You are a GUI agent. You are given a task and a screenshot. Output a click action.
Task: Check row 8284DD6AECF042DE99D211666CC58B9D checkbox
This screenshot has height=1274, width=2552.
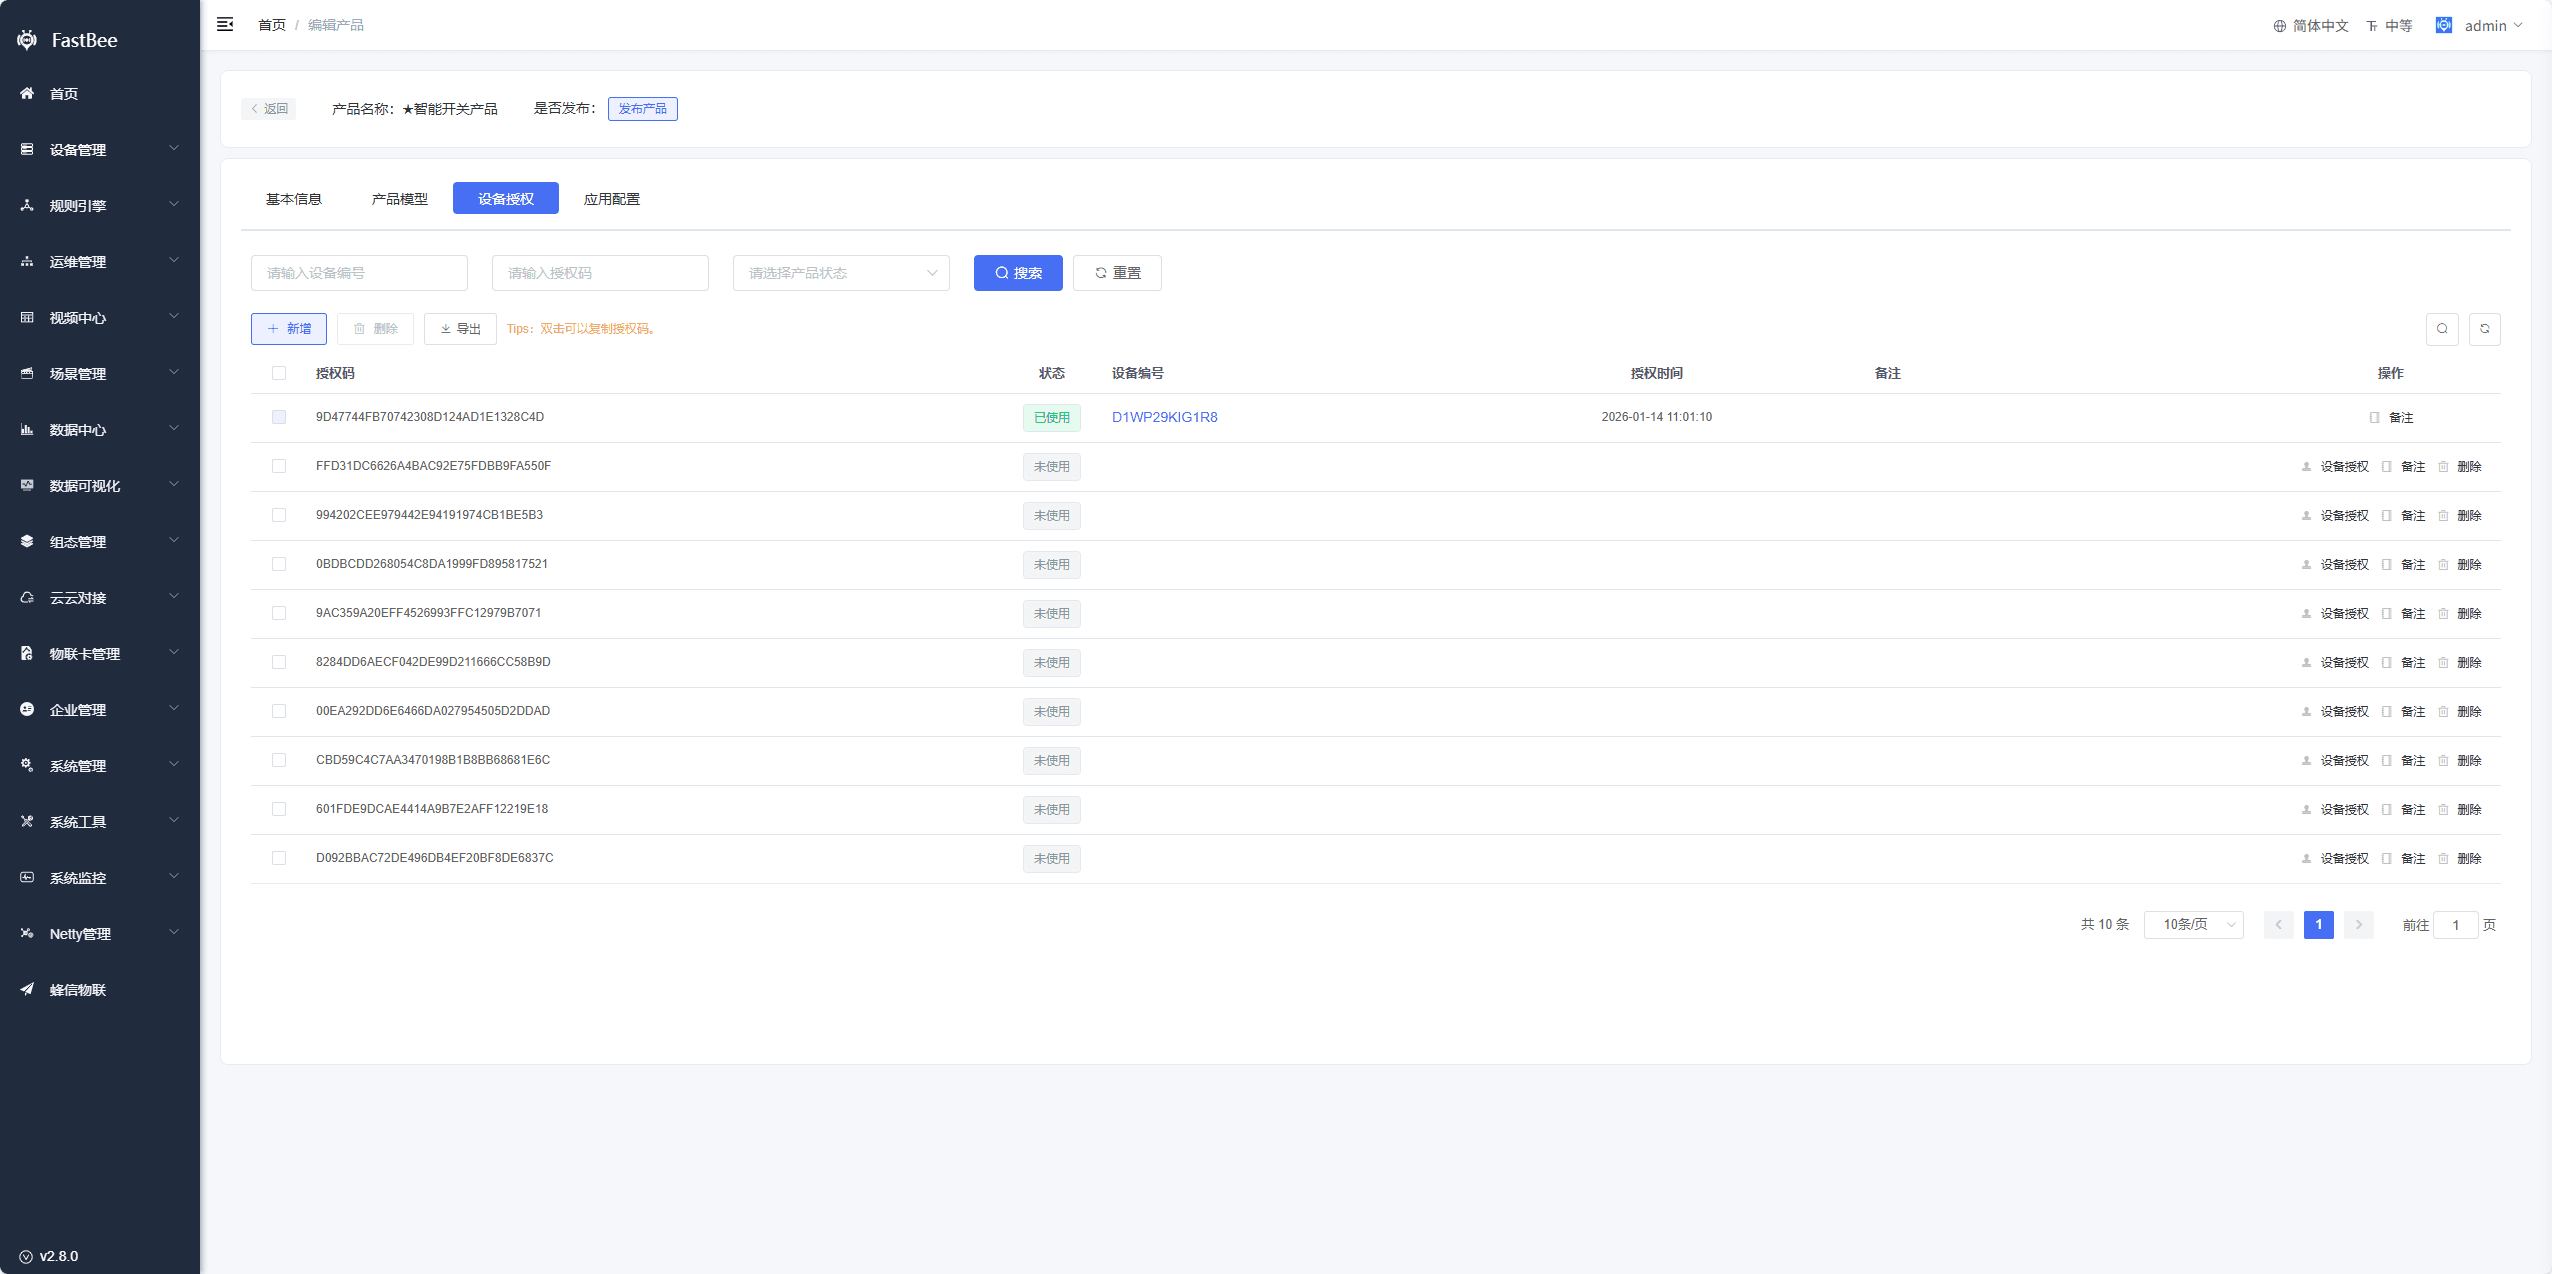click(279, 662)
